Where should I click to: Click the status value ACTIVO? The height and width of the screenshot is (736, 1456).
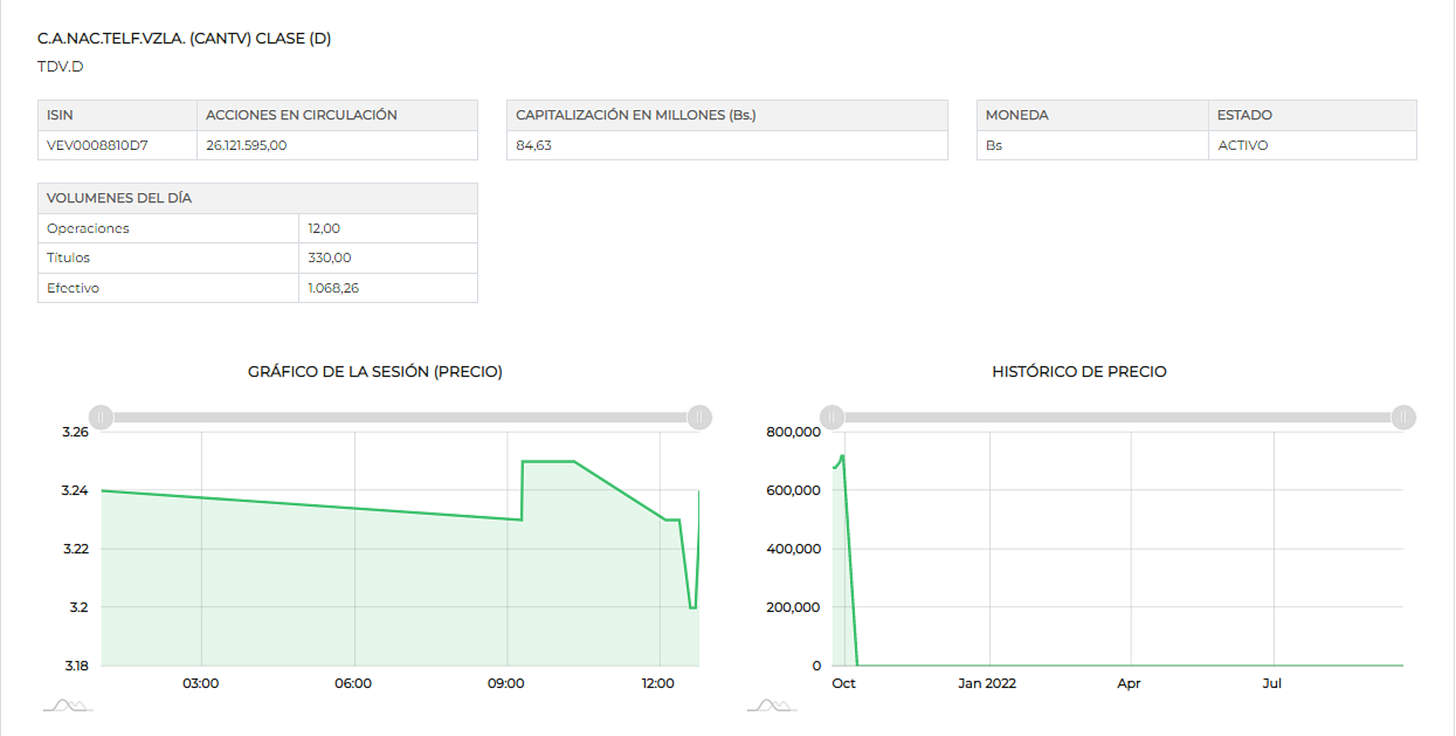[x=1243, y=145]
